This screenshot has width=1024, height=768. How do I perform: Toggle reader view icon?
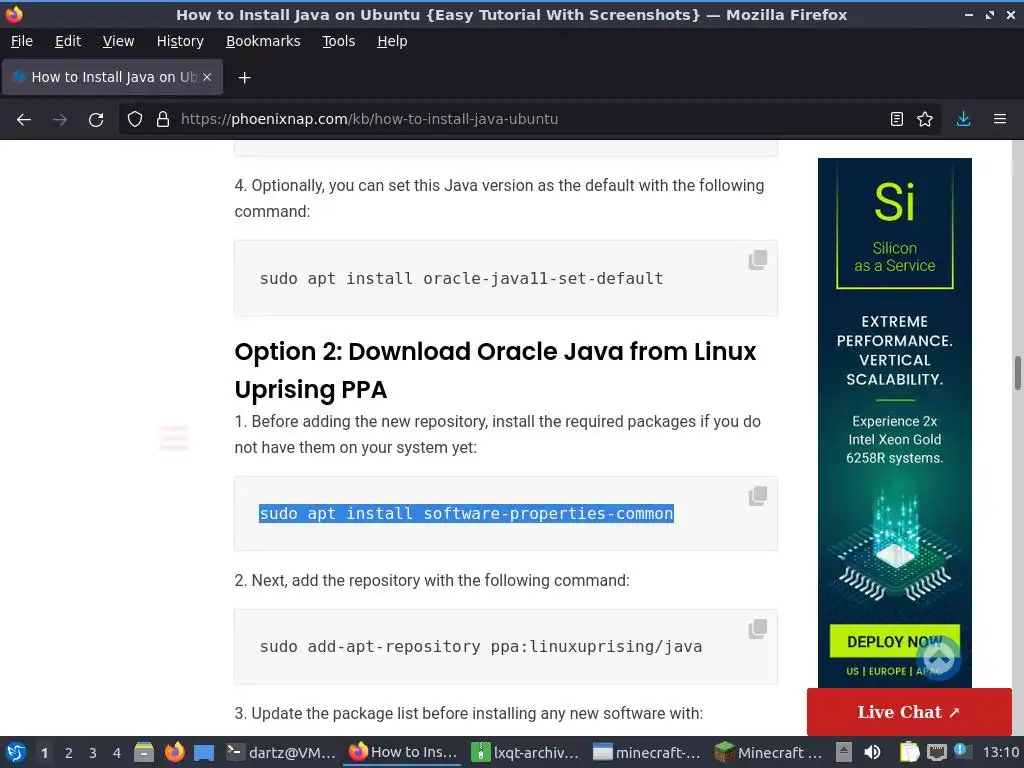click(x=897, y=120)
